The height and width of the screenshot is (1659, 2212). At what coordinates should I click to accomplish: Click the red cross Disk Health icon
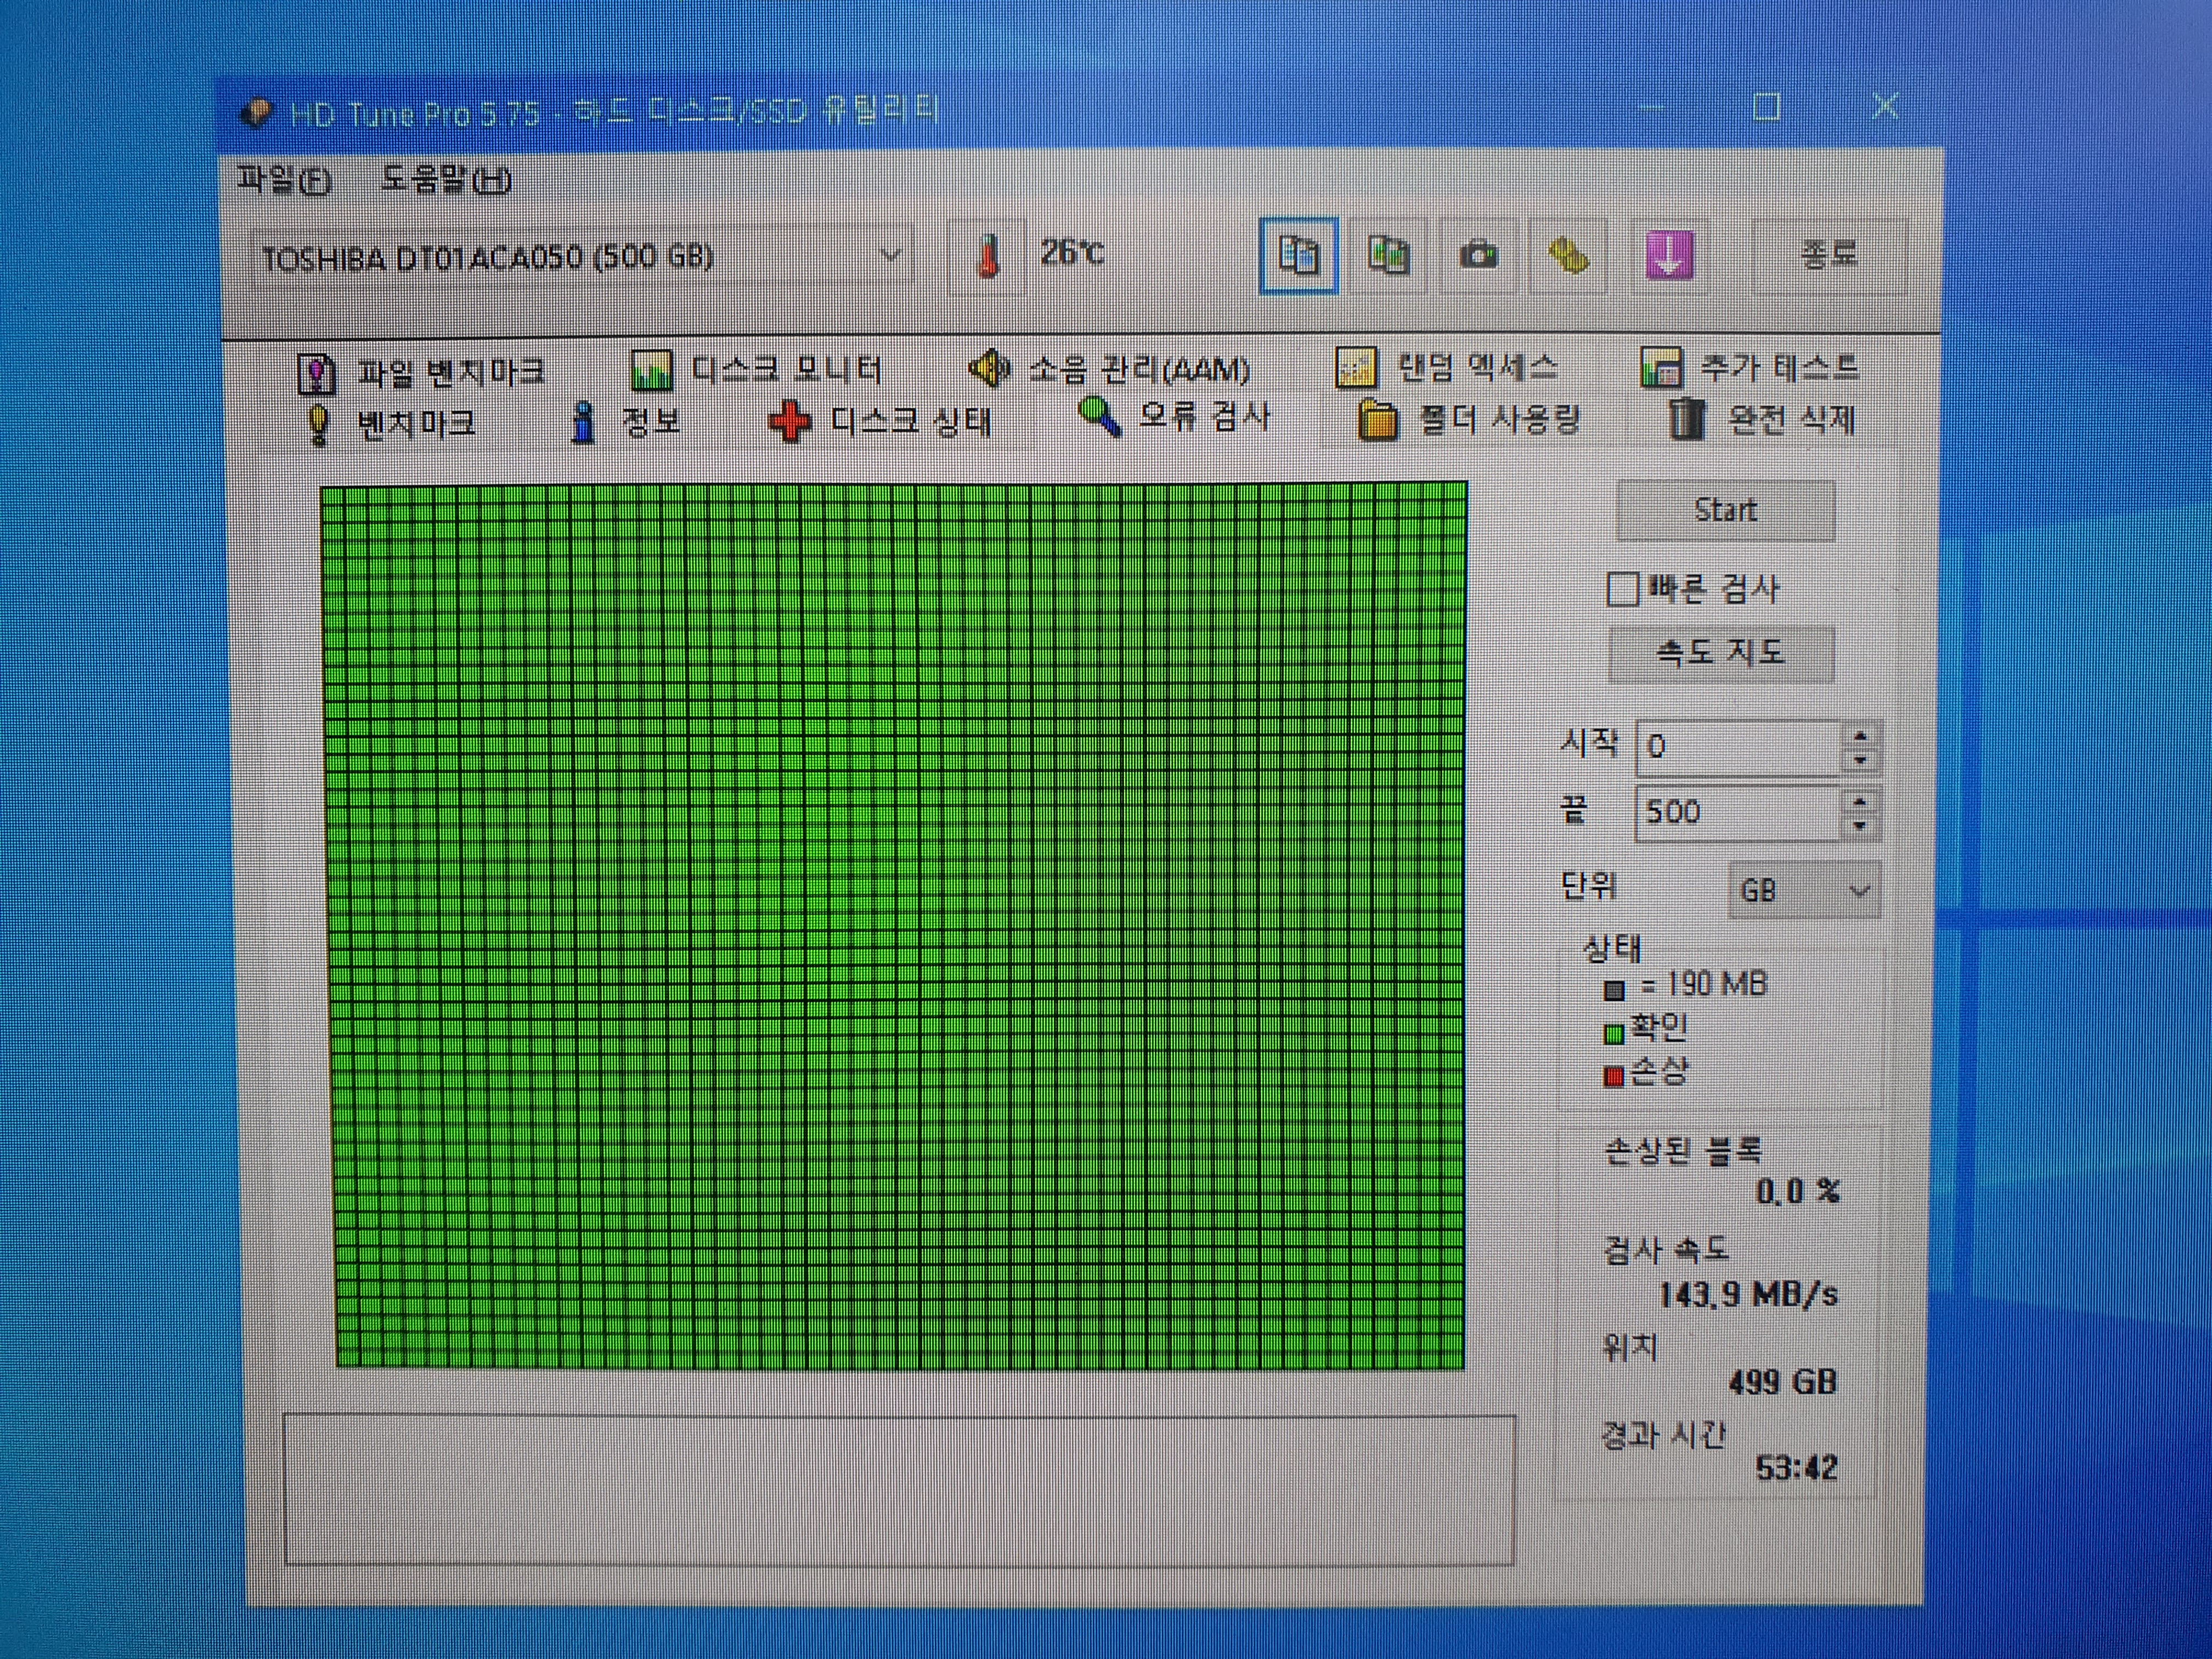click(789, 421)
